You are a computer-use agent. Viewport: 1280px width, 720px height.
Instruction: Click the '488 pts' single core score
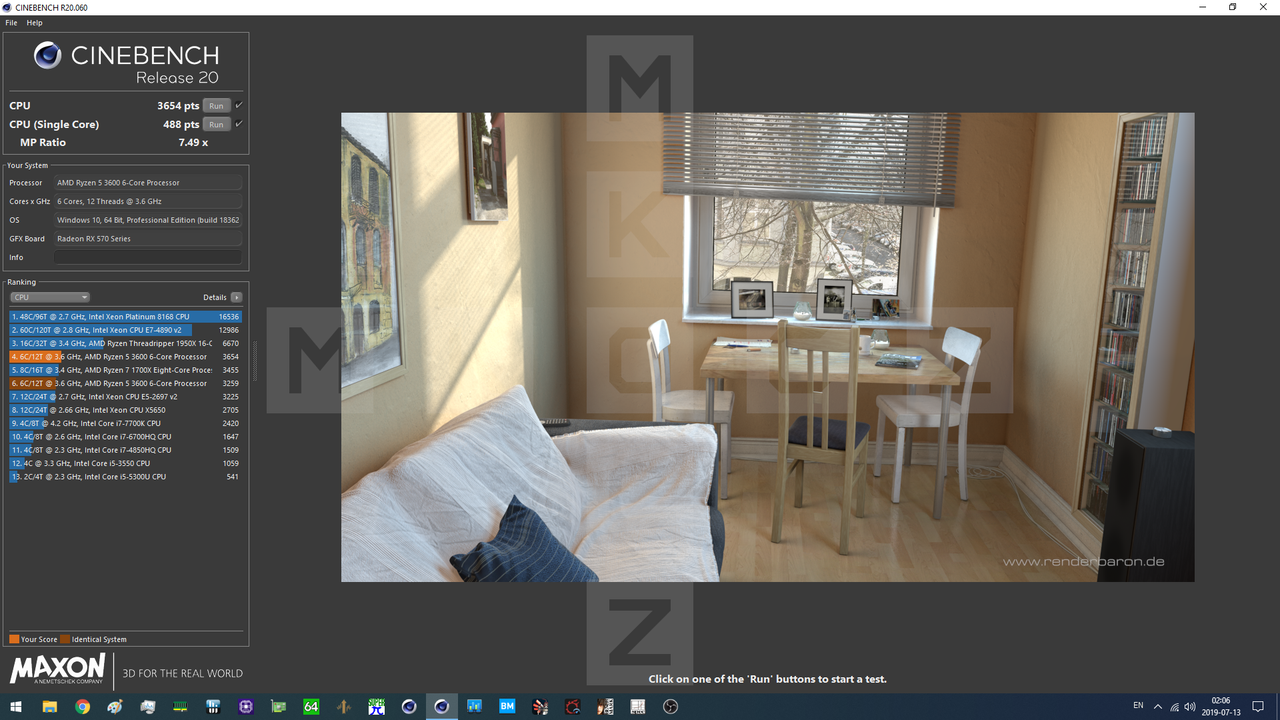(x=181, y=125)
